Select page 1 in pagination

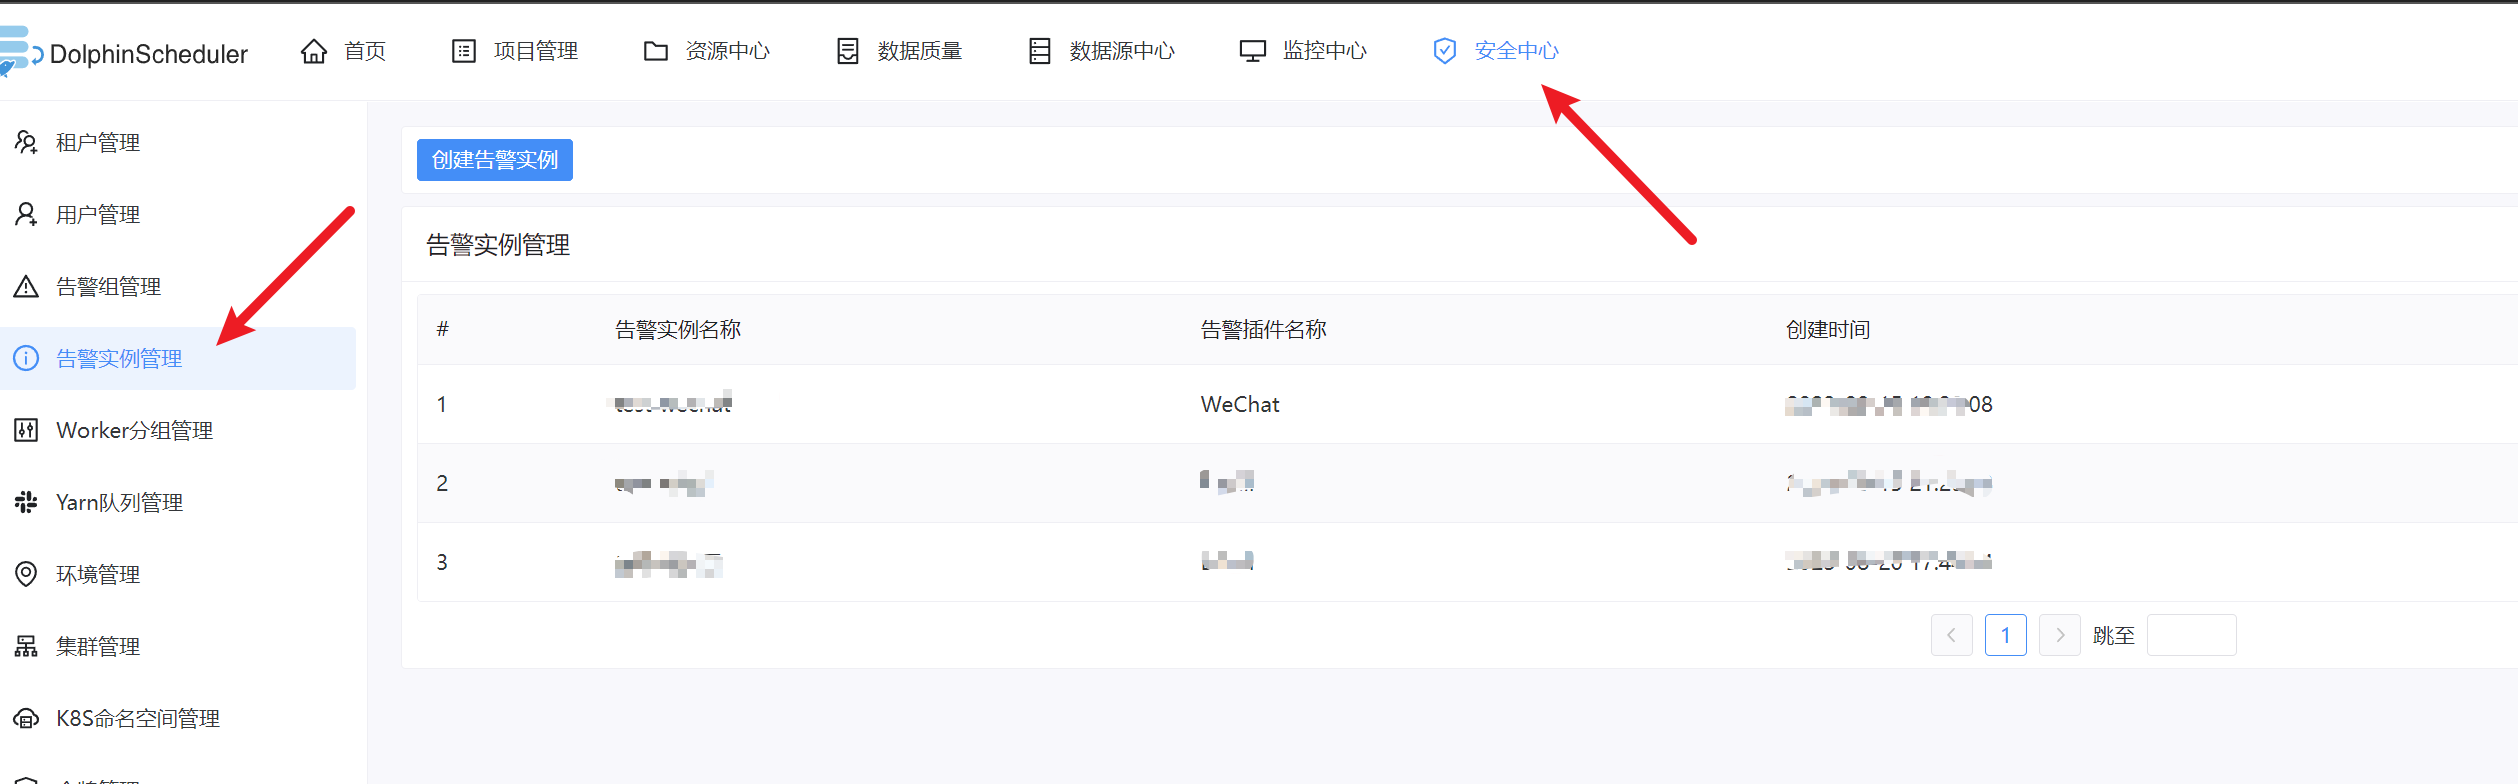tap(2006, 635)
